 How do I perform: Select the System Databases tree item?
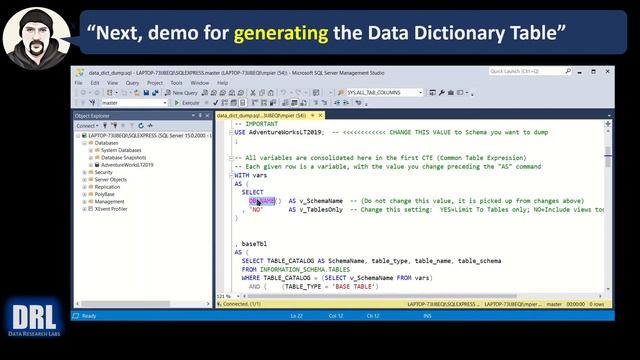pos(121,150)
